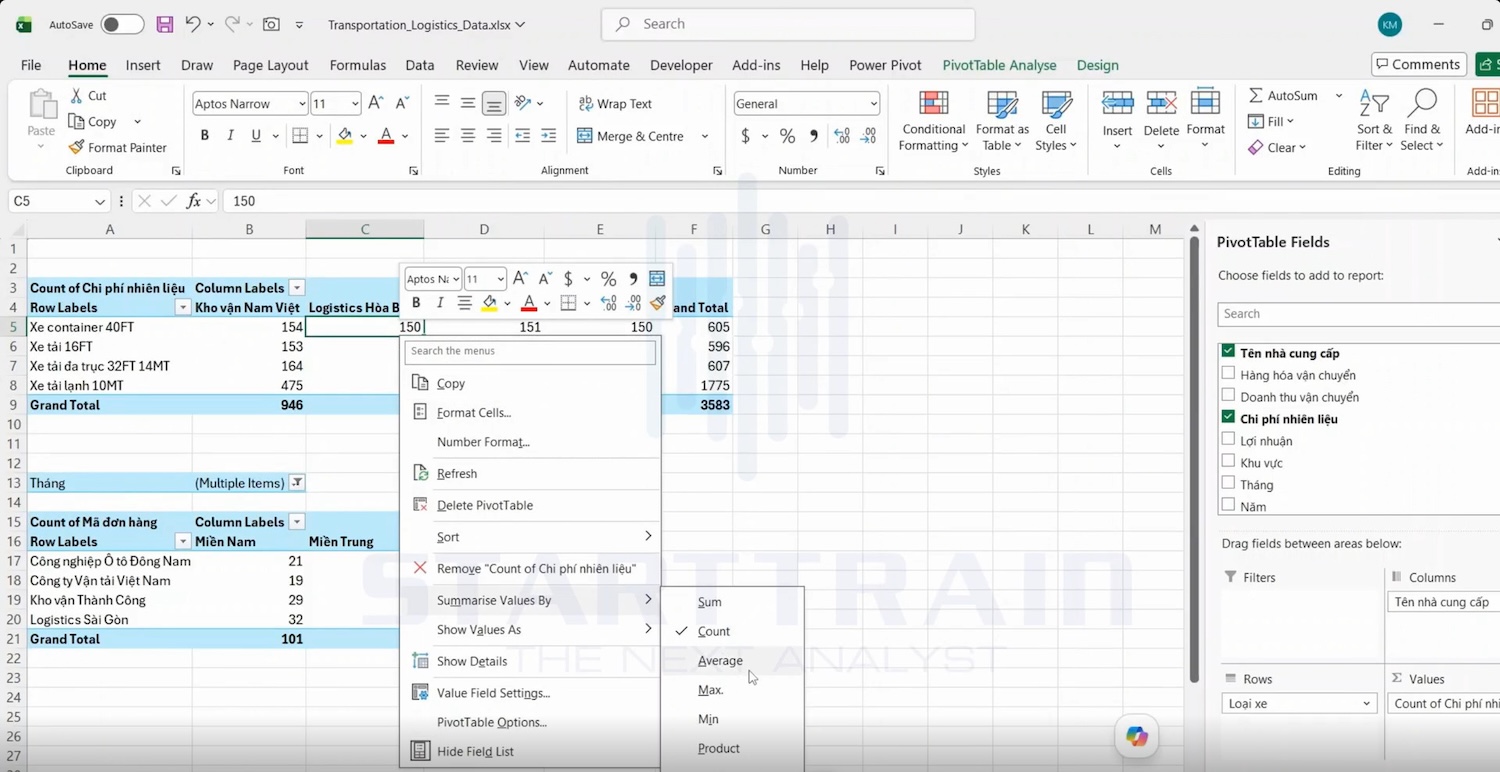Click Hide Field List in context menu
The height and width of the screenshot is (772, 1500).
[x=475, y=751]
